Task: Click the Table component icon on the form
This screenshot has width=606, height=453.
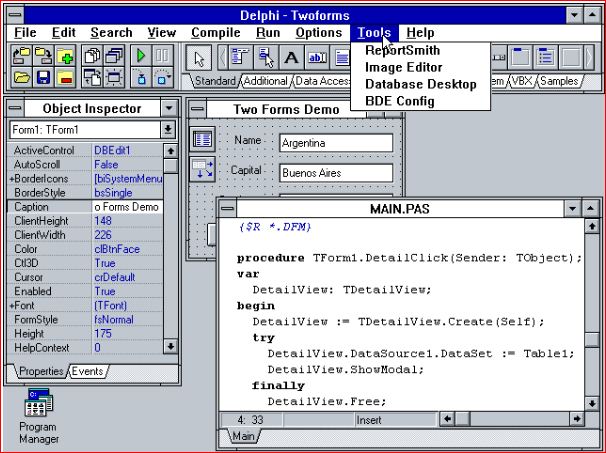Action: click(202, 139)
